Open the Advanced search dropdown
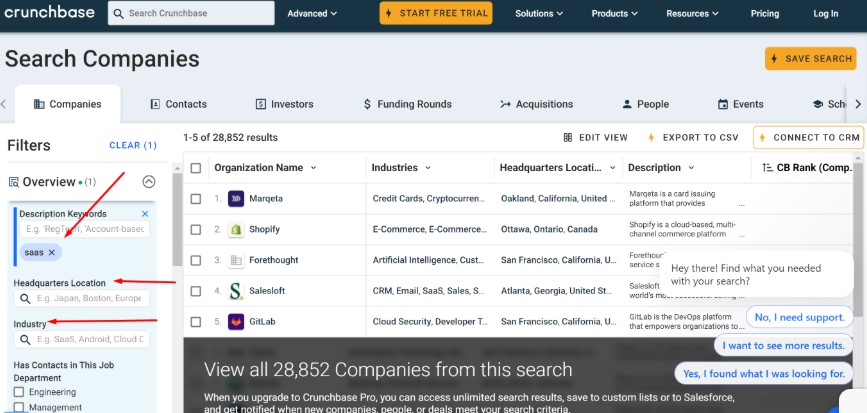 pos(312,14)
